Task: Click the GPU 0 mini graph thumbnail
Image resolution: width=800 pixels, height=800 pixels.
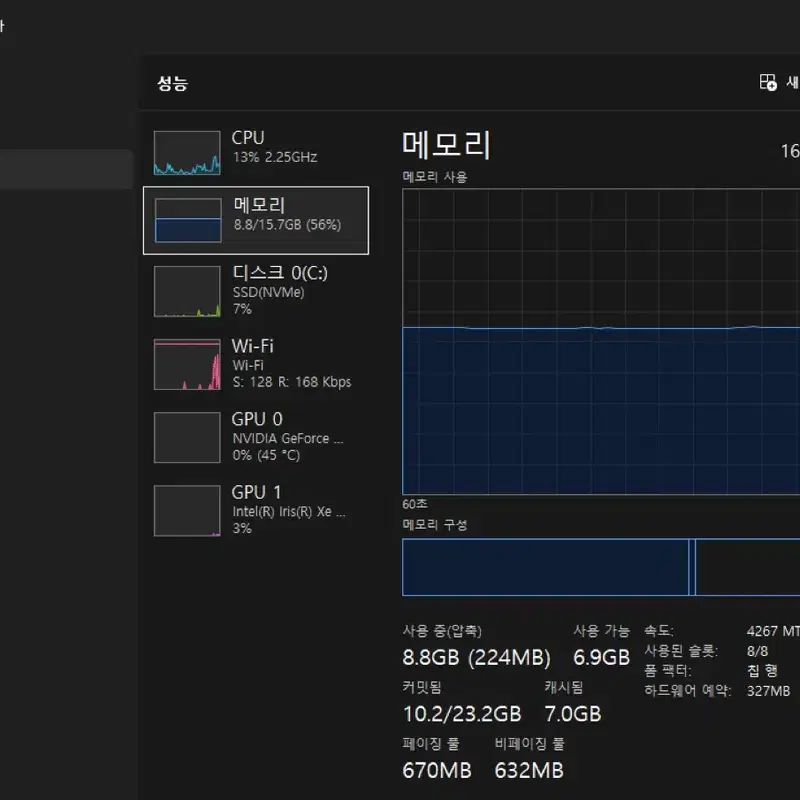Action: [187, 437]
